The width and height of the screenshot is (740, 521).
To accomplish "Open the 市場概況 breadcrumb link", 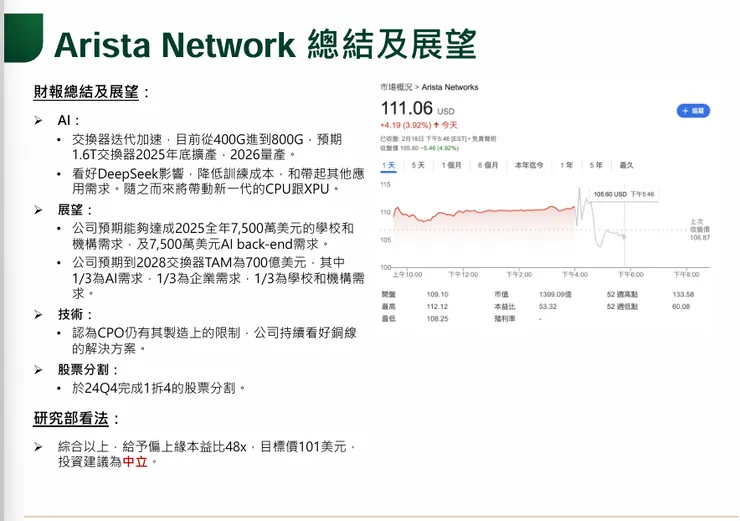I will point(396,87).
